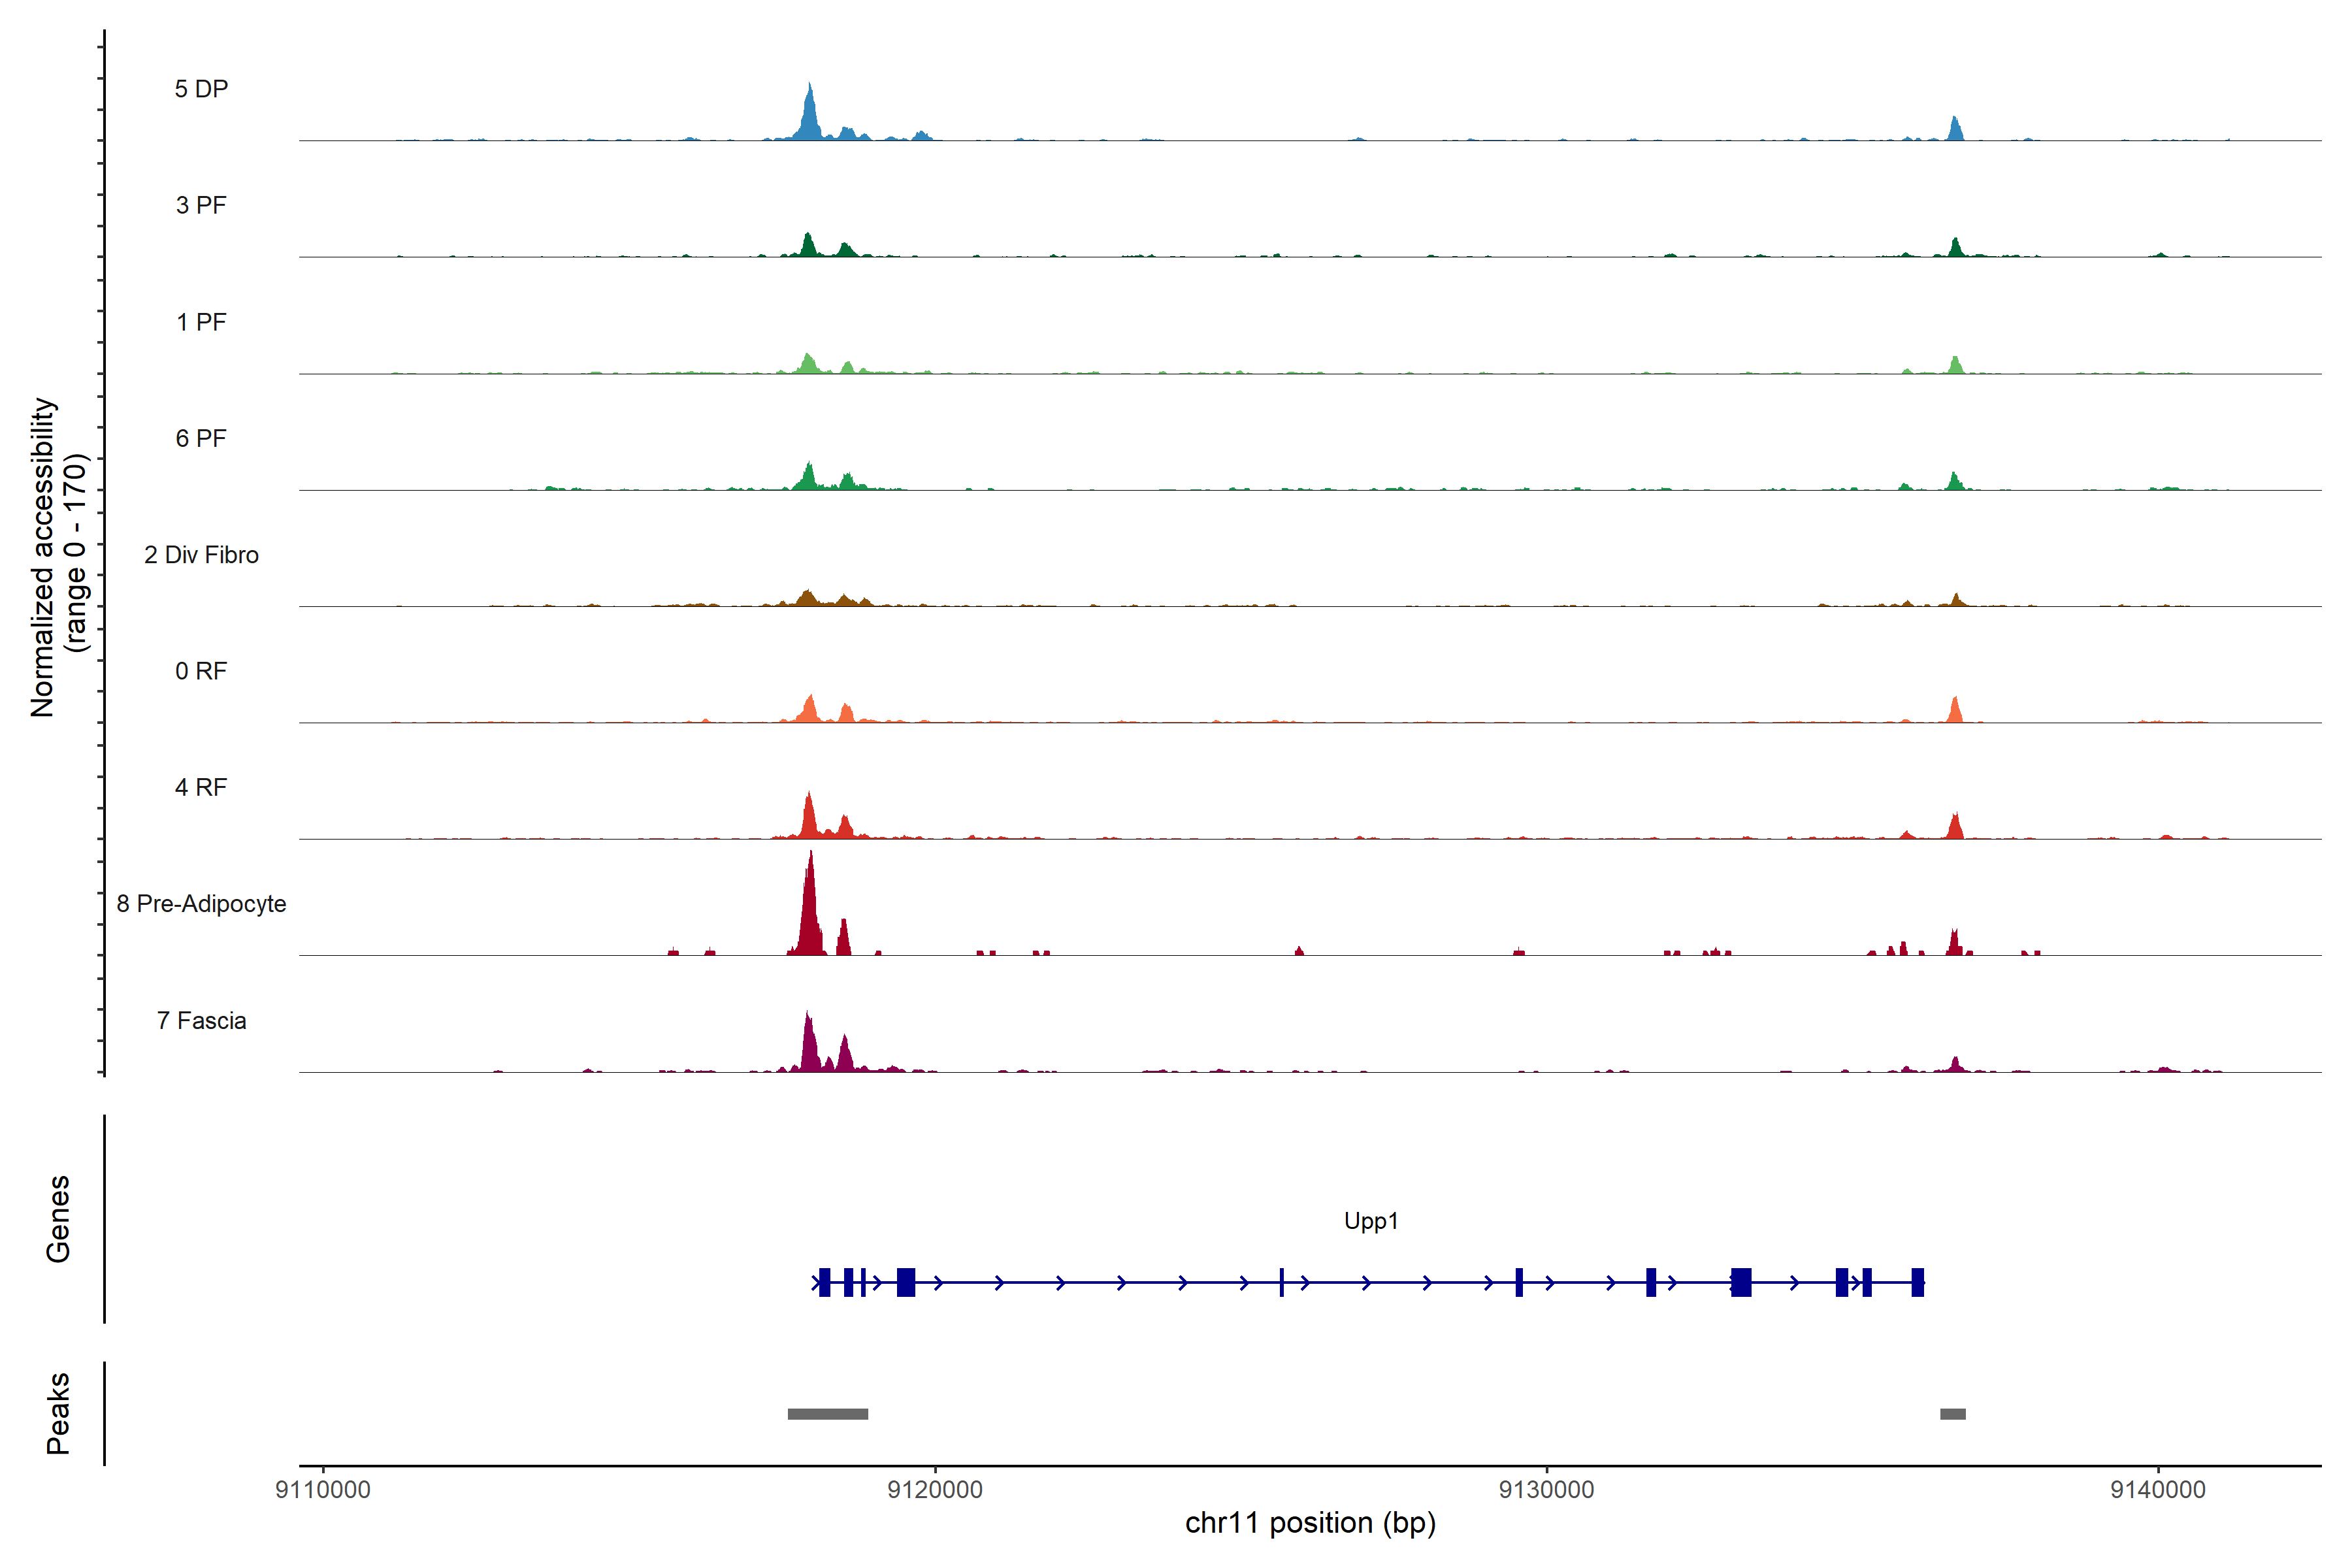Click the Genes panel title
This screenshot has width=2352, height=1568.
click(58, 1219)
